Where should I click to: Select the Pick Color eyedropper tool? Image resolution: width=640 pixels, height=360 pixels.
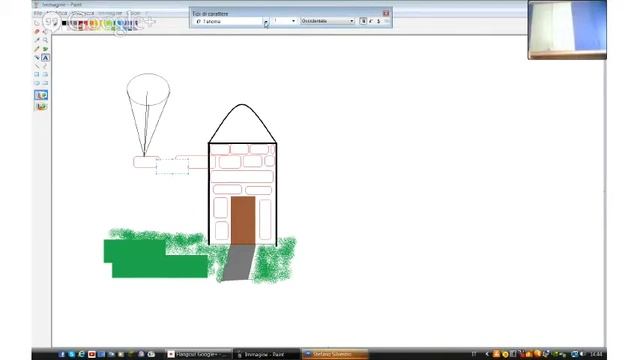[37, 40]
